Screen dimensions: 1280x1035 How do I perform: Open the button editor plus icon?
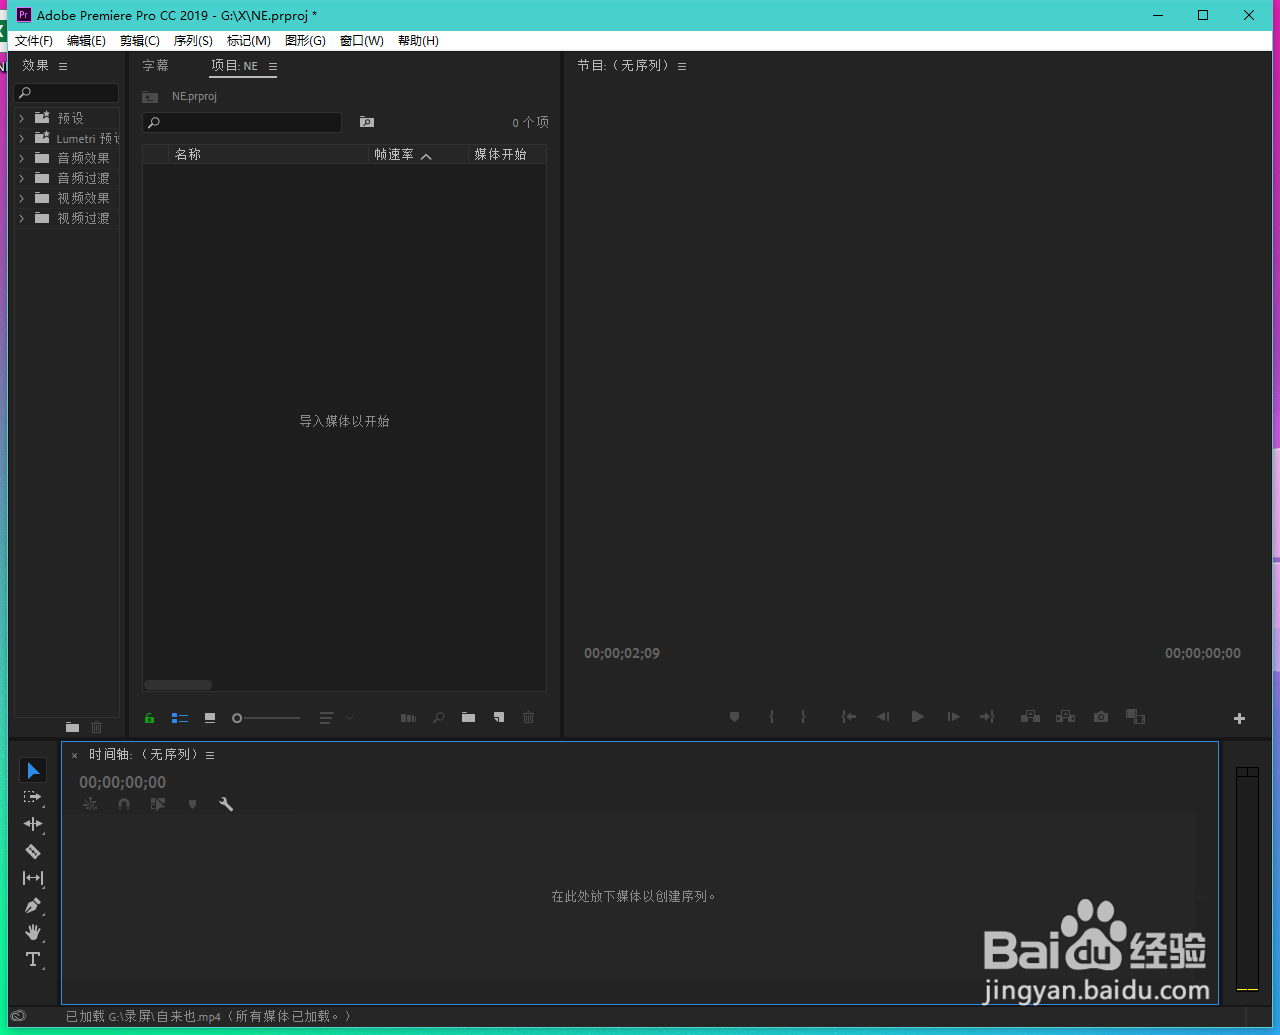1239,718
